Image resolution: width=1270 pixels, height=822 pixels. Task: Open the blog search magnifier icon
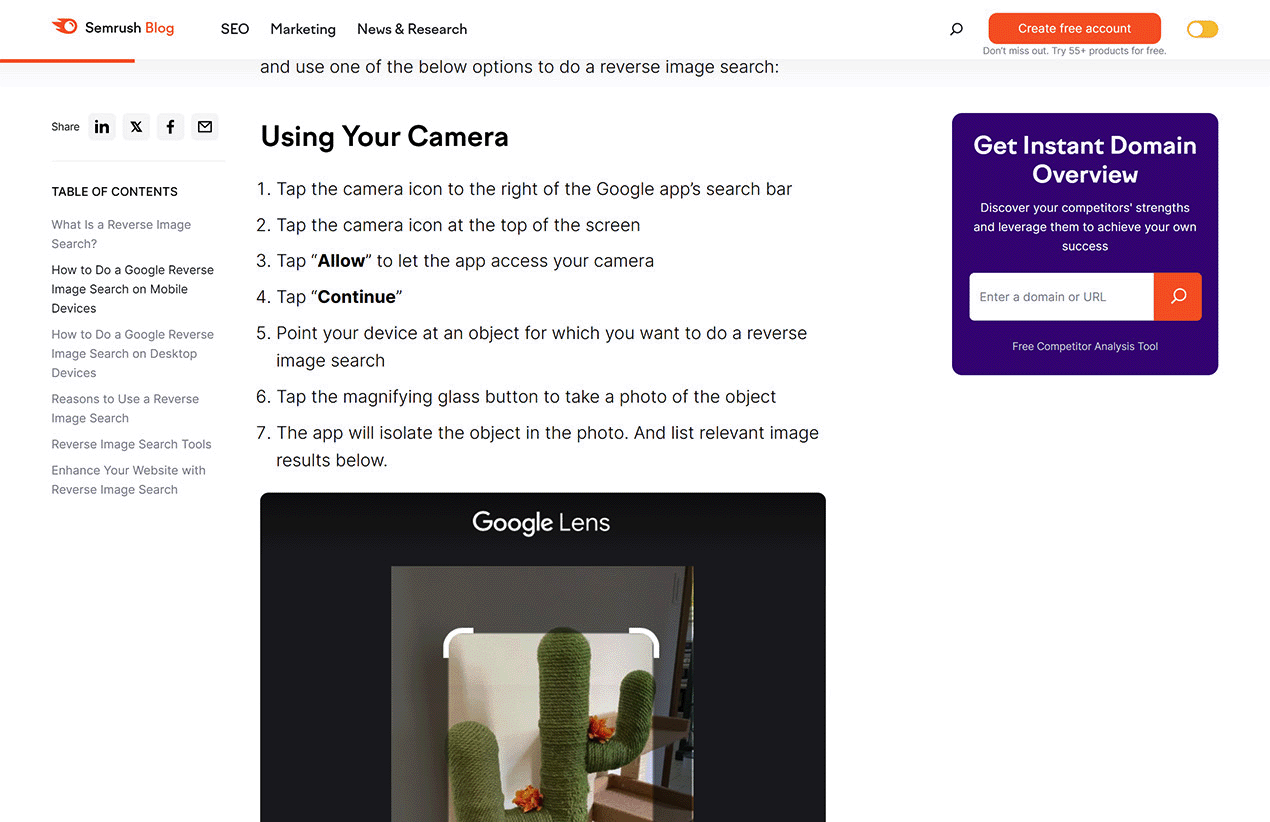pos(956,29)
